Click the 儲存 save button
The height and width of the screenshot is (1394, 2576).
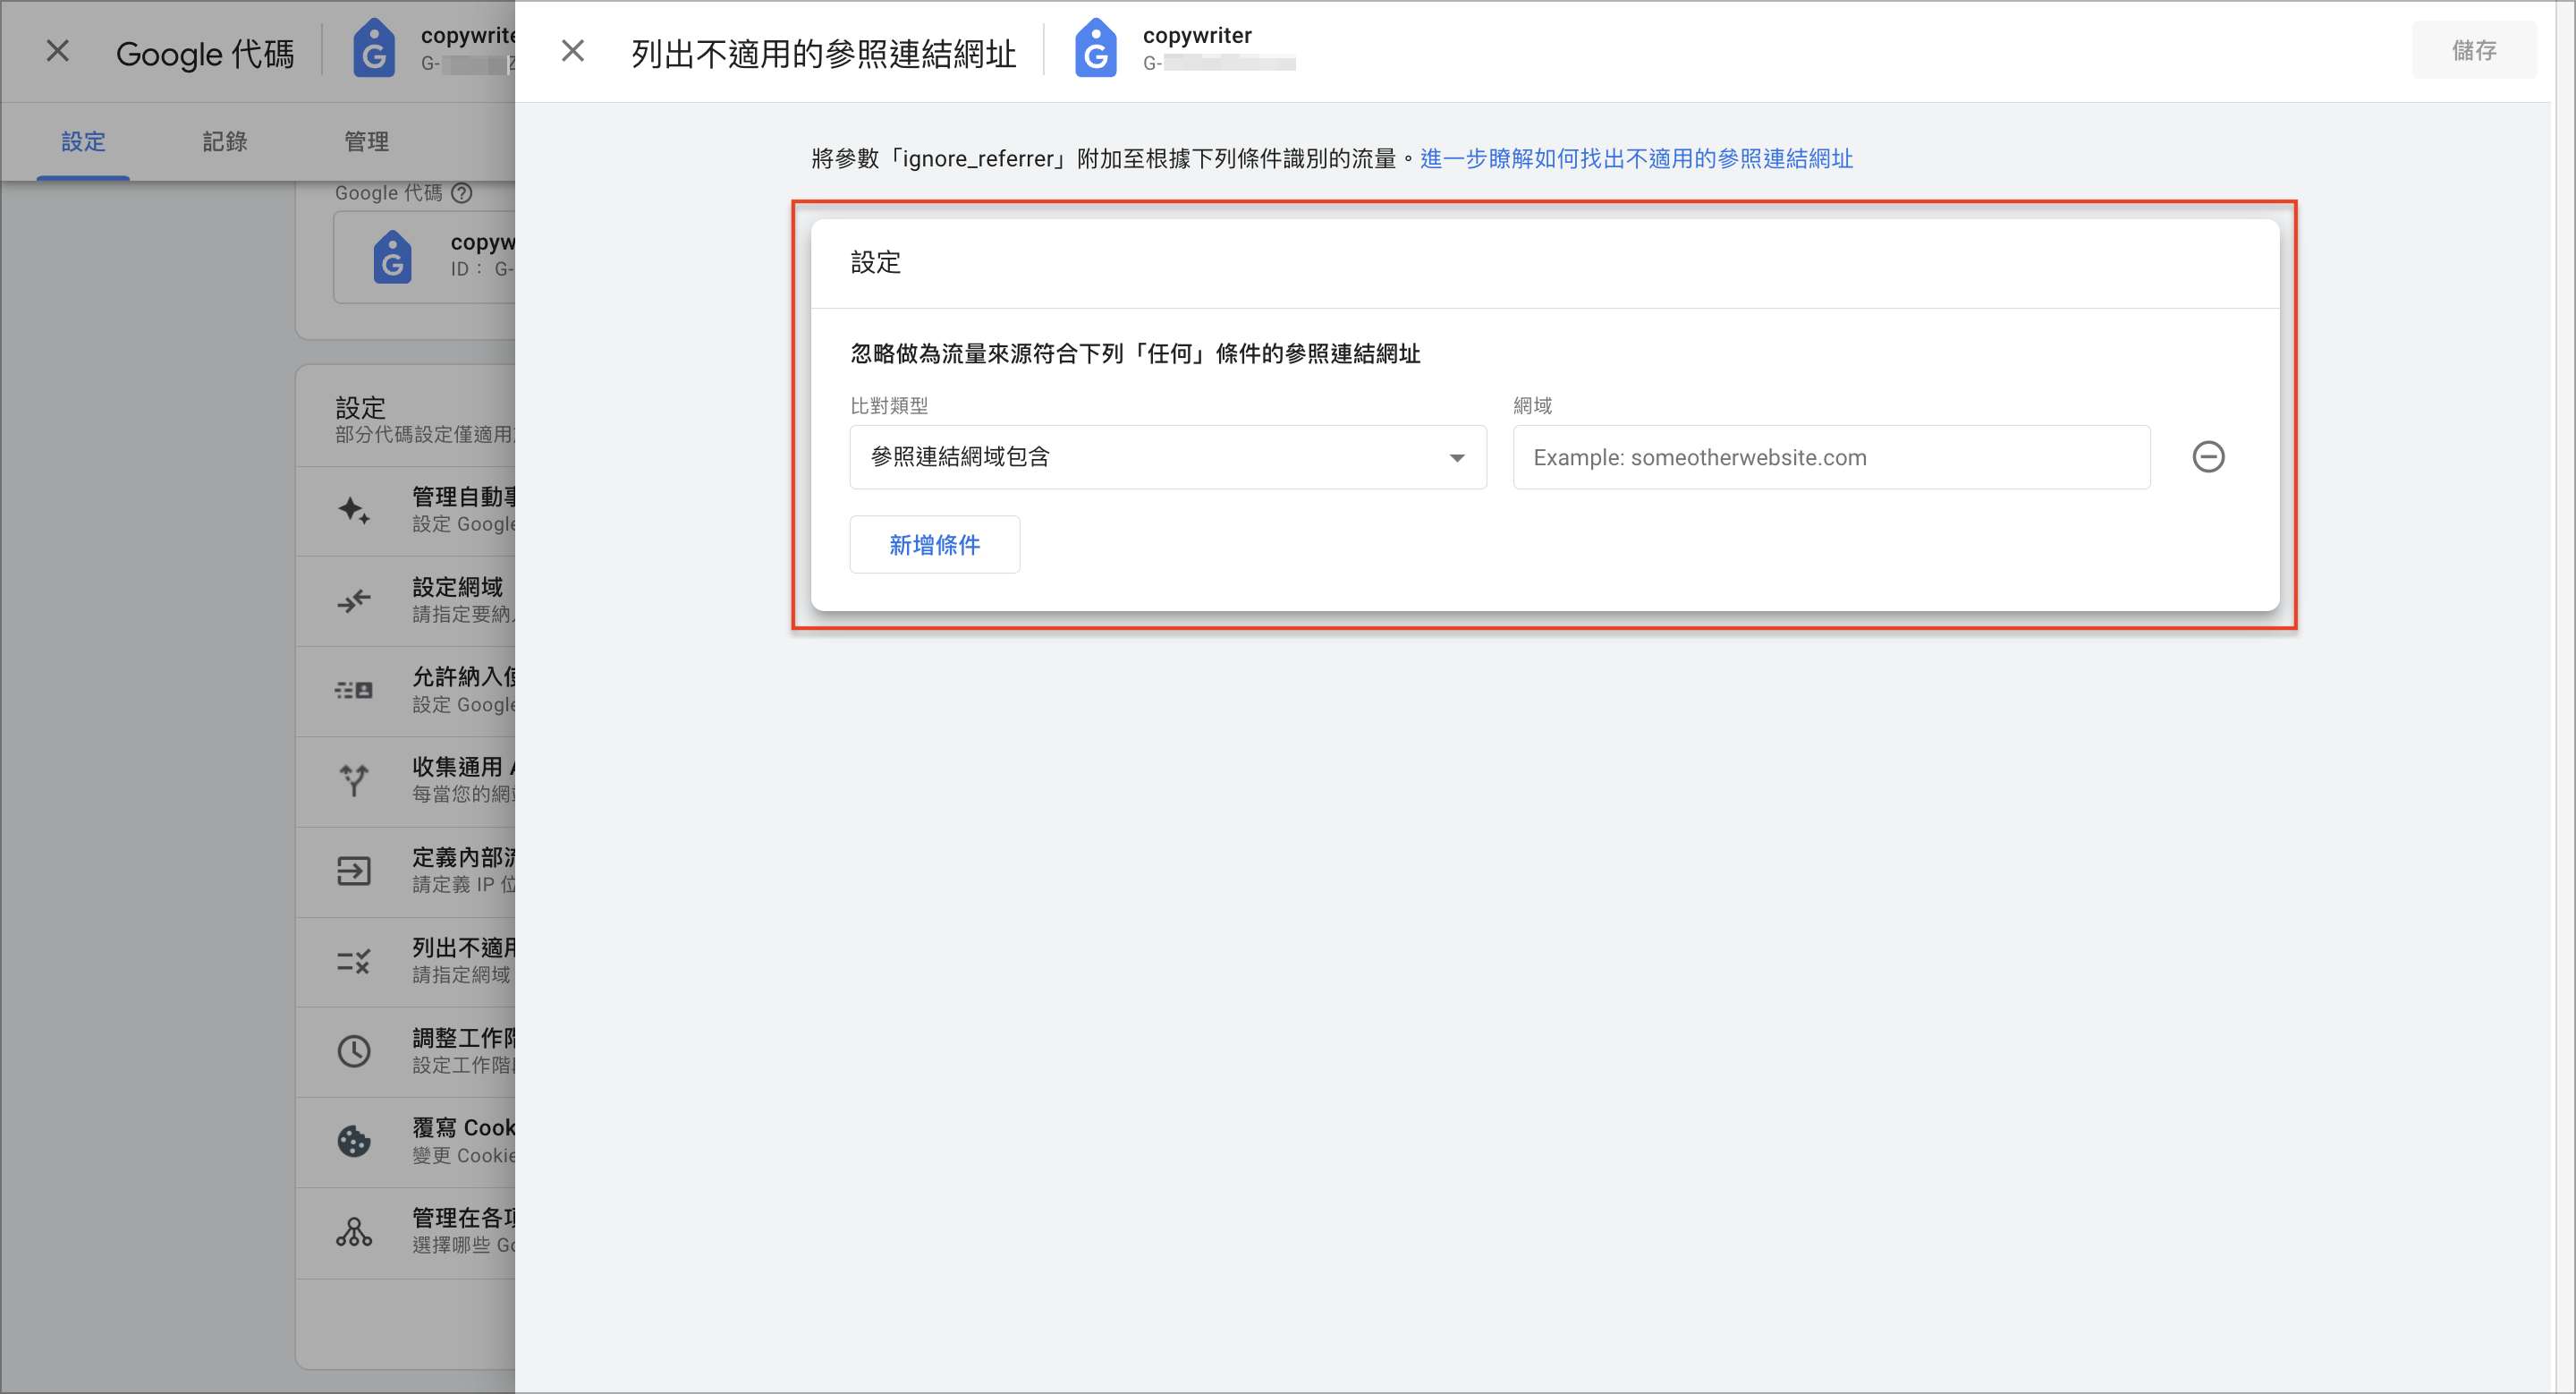pos(2473,51)
